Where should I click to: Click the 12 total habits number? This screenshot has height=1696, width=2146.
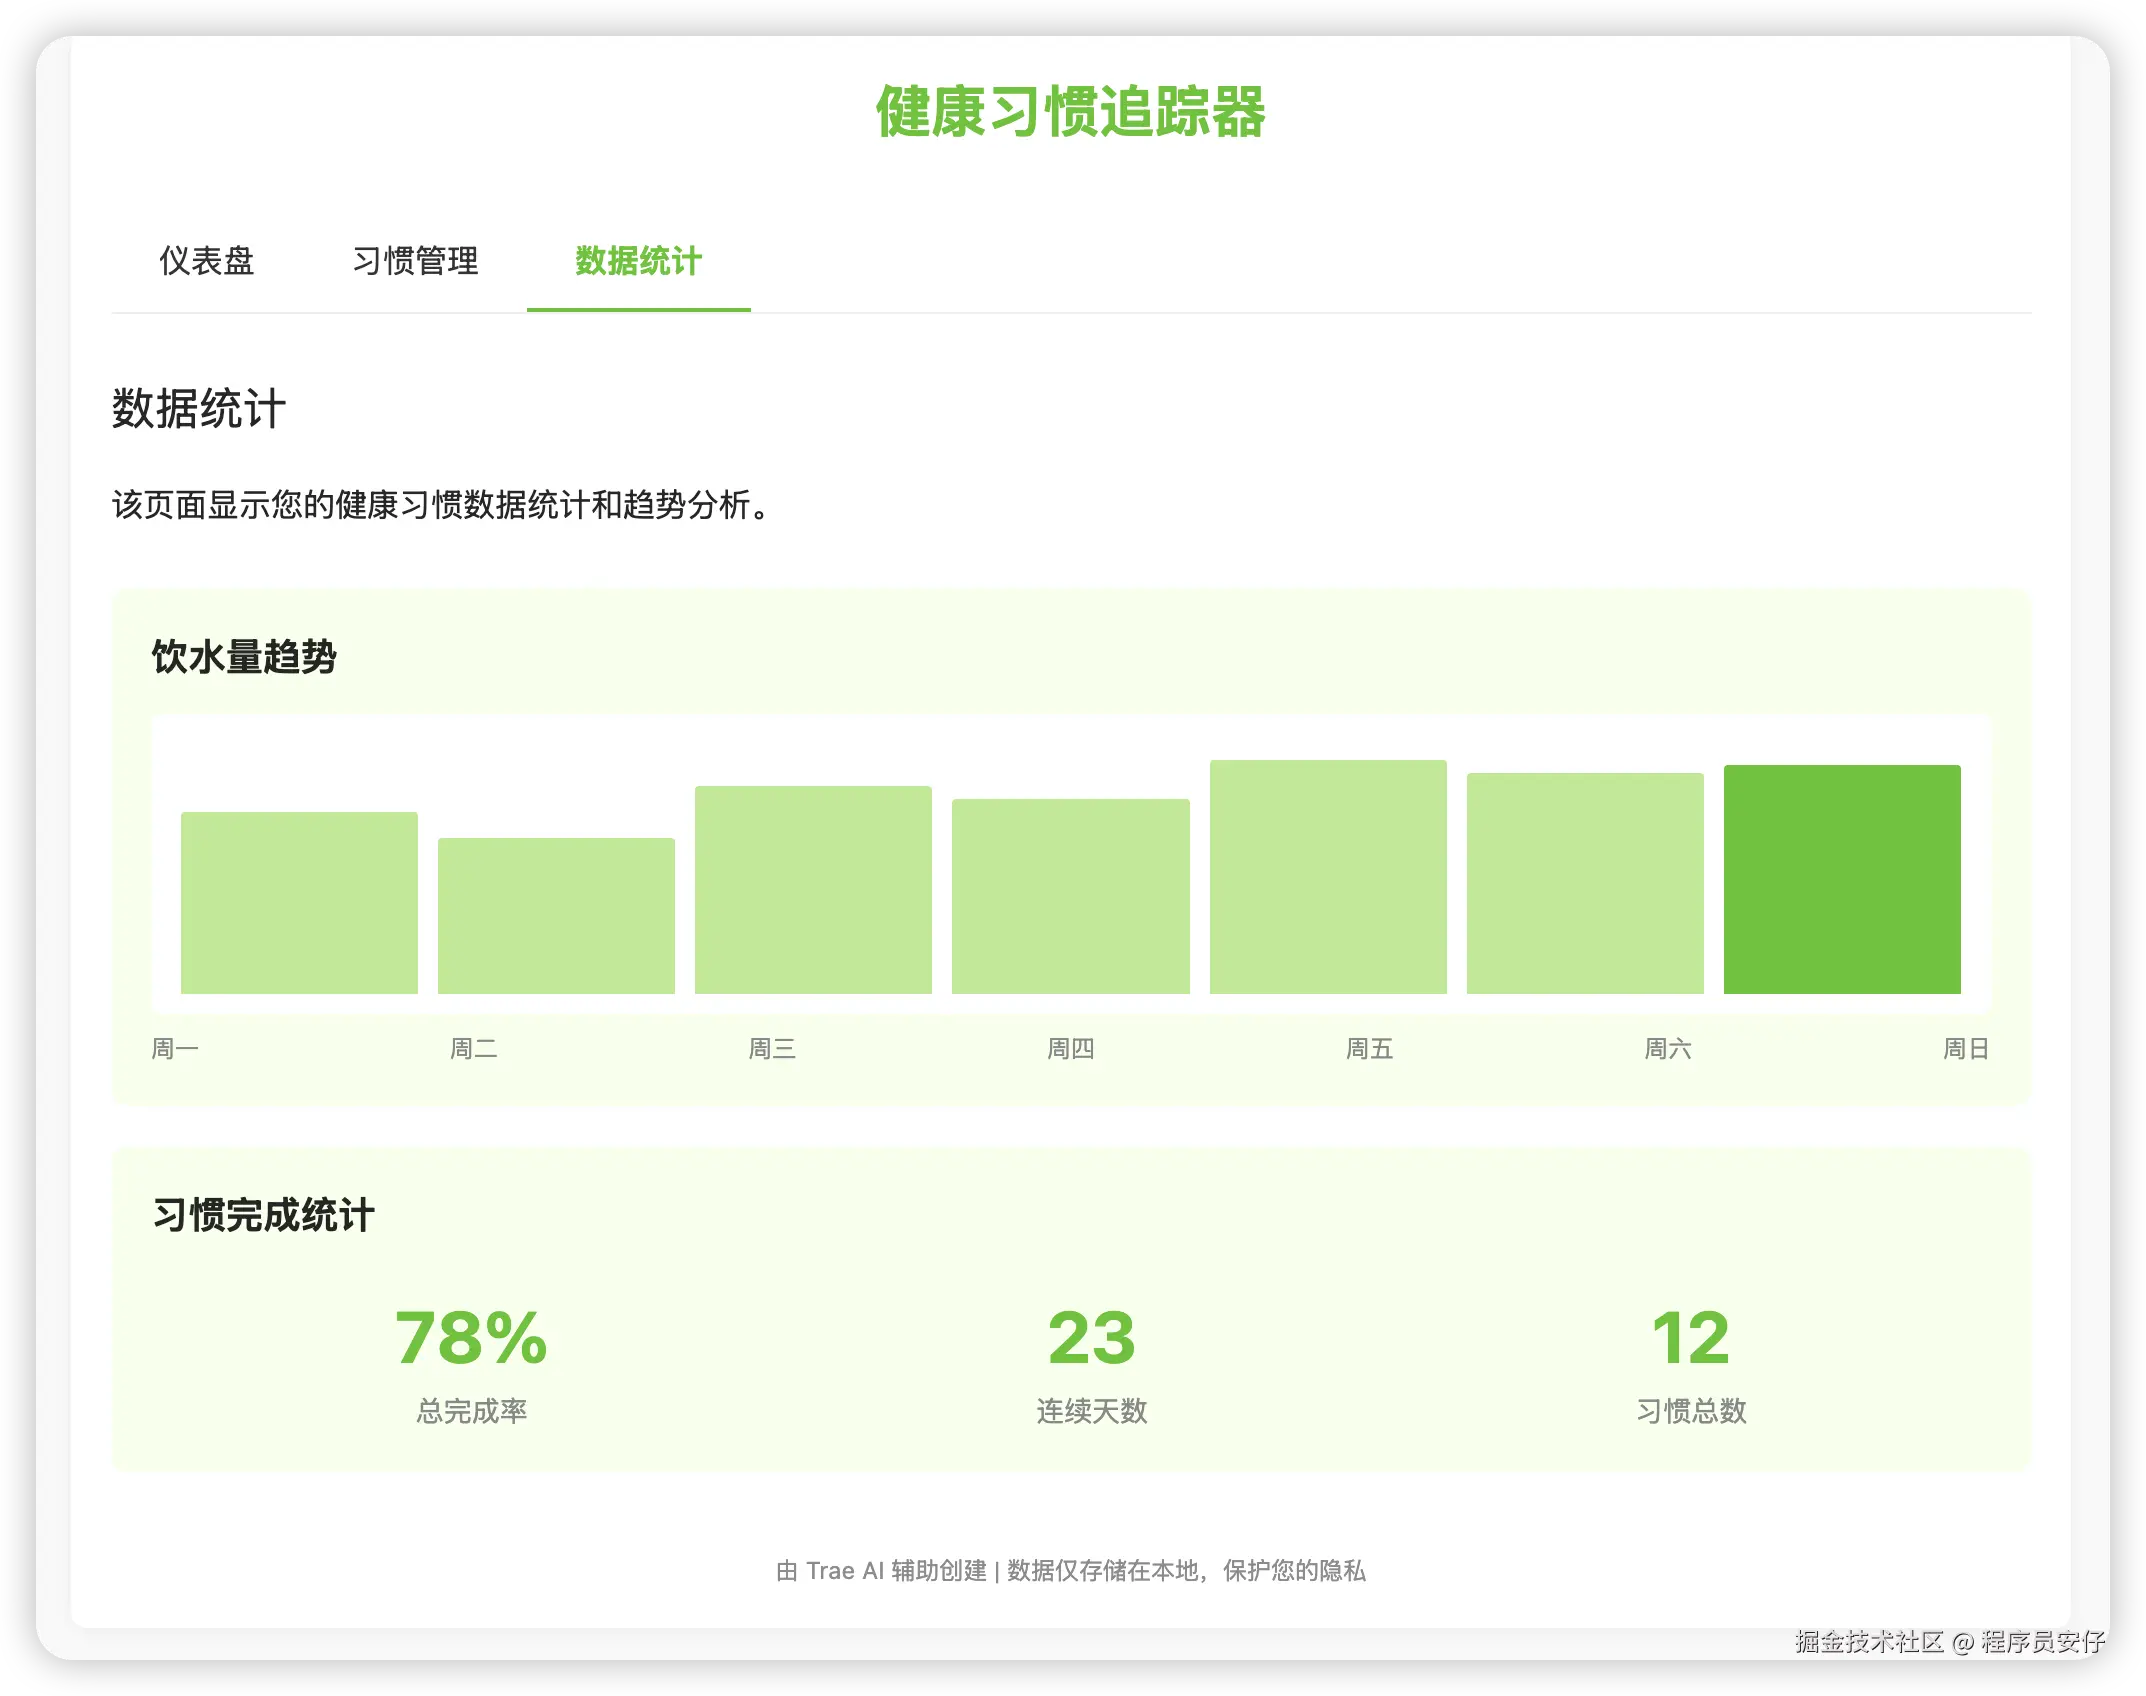pyautogui.click(x=1690, y=1338)
